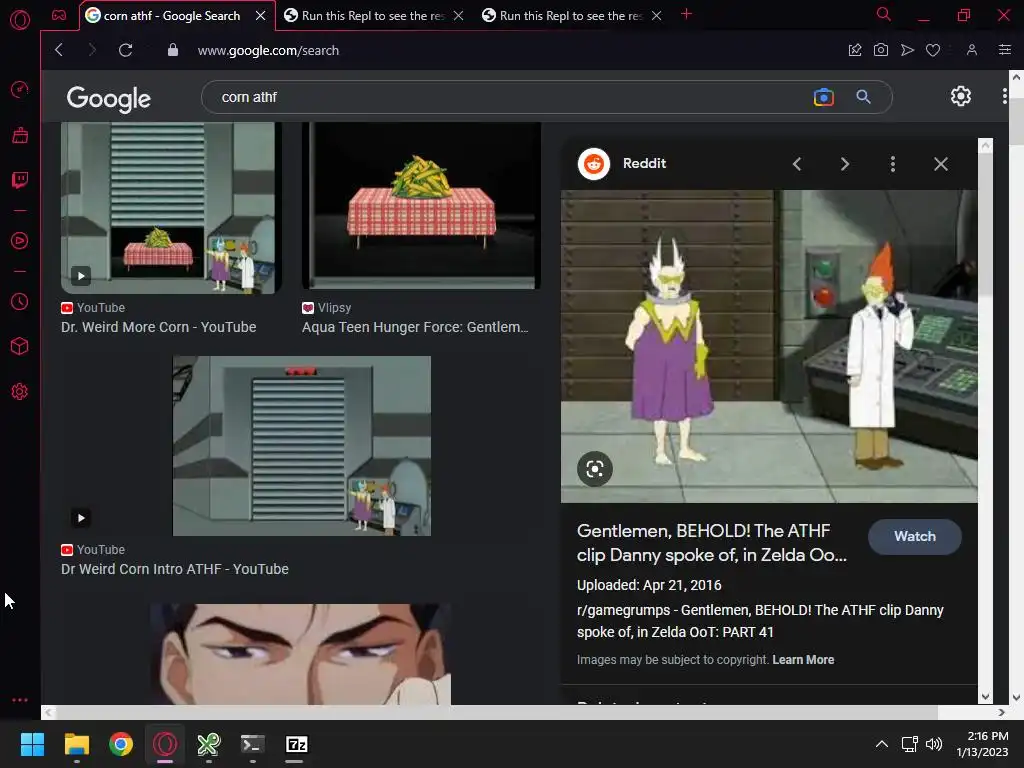Add page to bookmarks heart icon
Screen dimensions: 1024x768
[933, 50]
